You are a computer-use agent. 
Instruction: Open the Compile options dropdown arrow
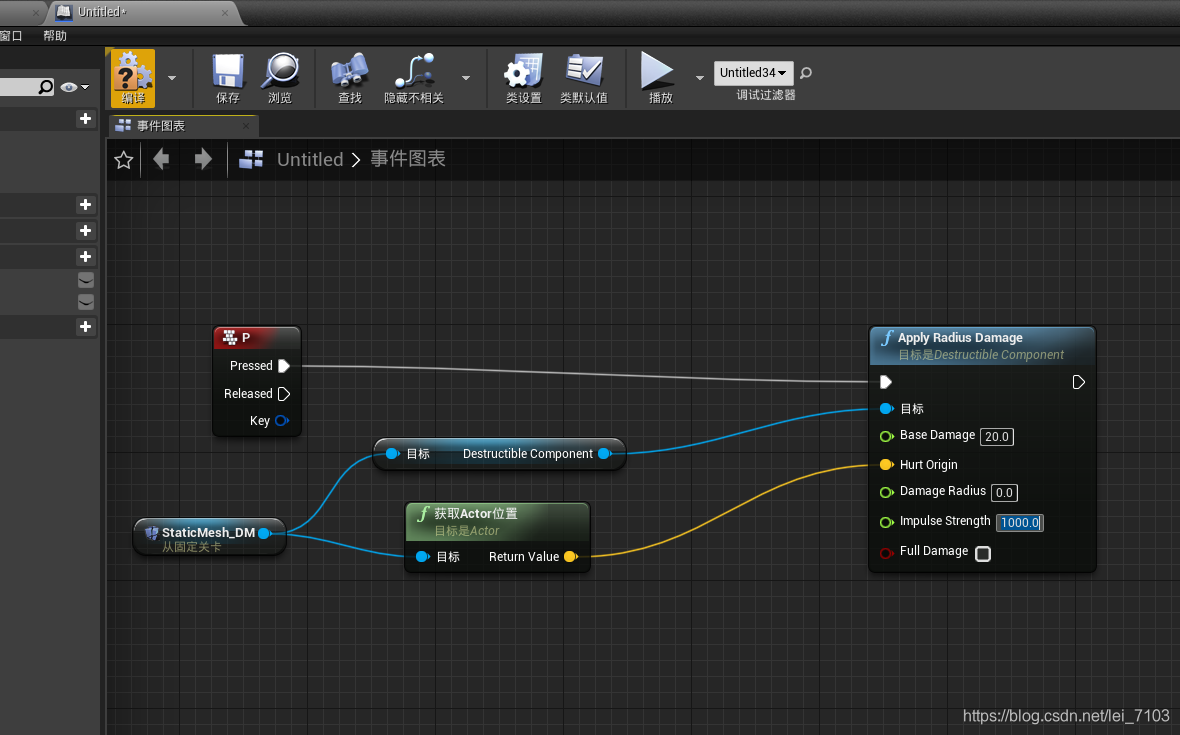(172, 78)
